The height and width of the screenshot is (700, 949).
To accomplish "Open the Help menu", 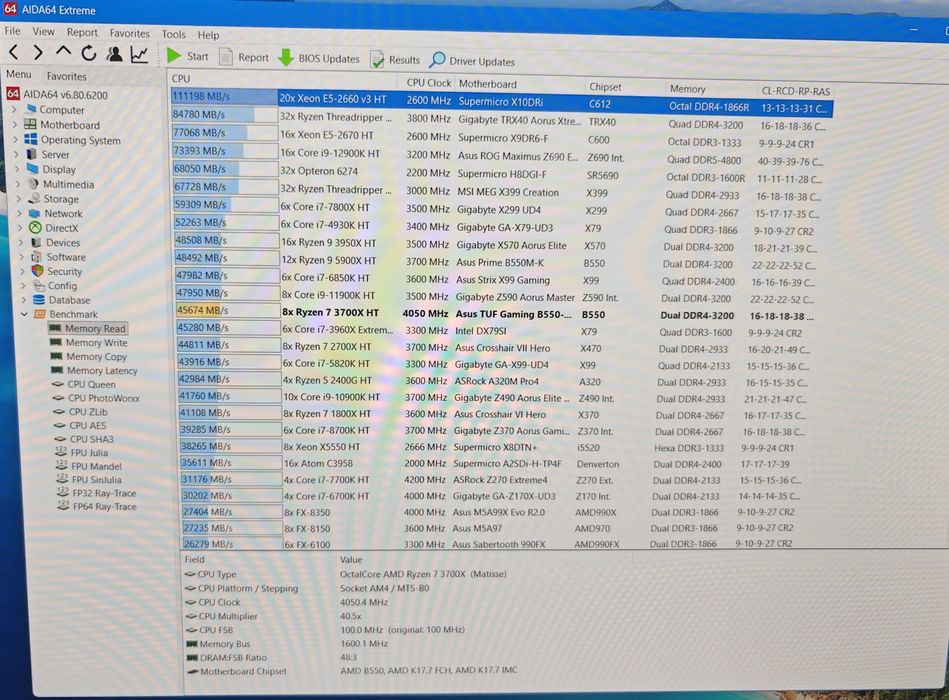I will (208, 35).
